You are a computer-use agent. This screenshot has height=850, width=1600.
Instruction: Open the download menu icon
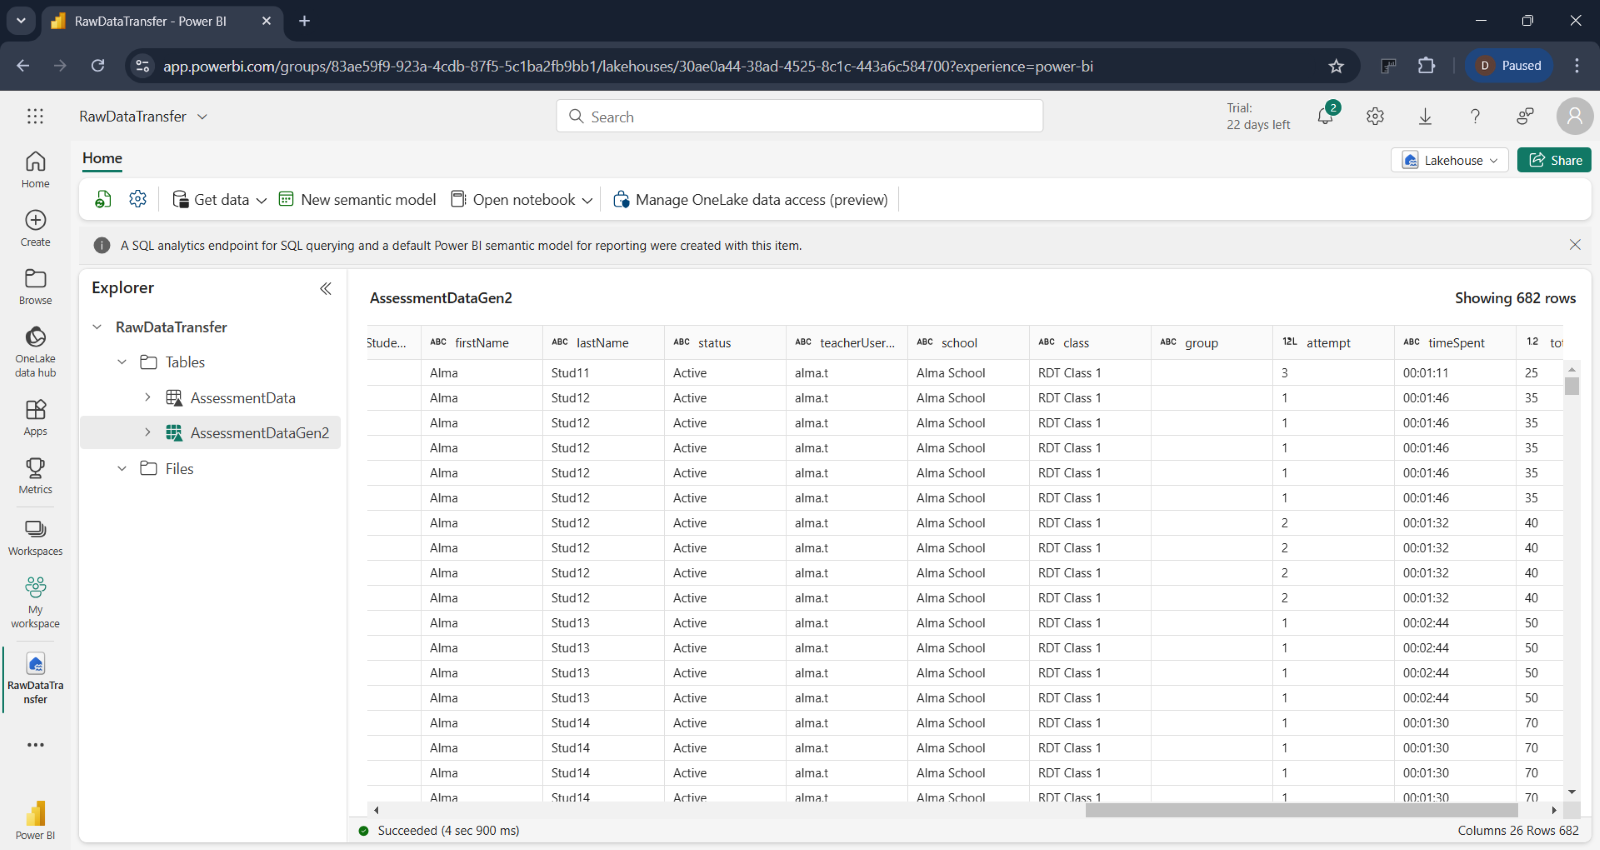pos(1425,116)
